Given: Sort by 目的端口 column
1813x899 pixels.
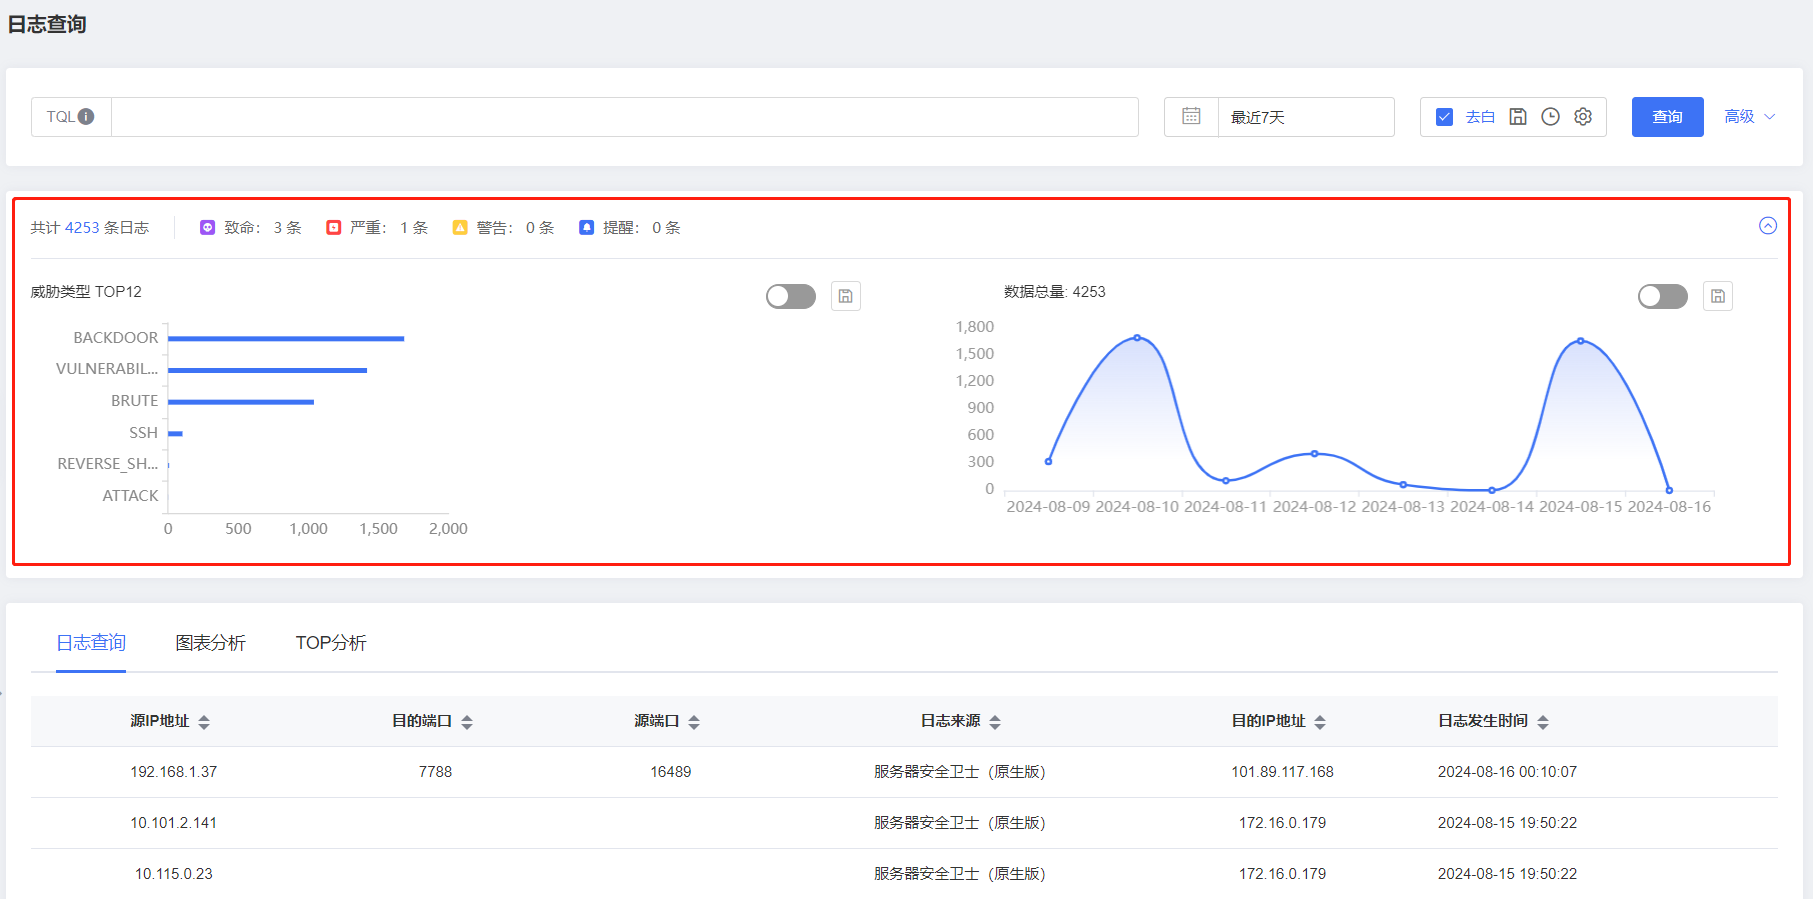Looking at the screenshot, I should pos(467,722).
